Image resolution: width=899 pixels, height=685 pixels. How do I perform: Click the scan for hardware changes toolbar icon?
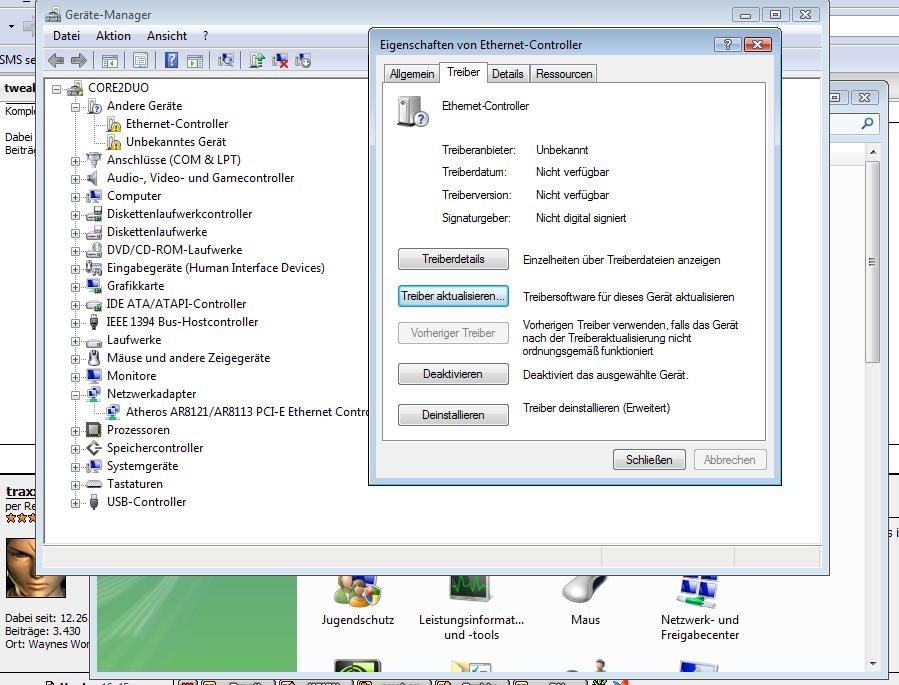pos(226,61)
